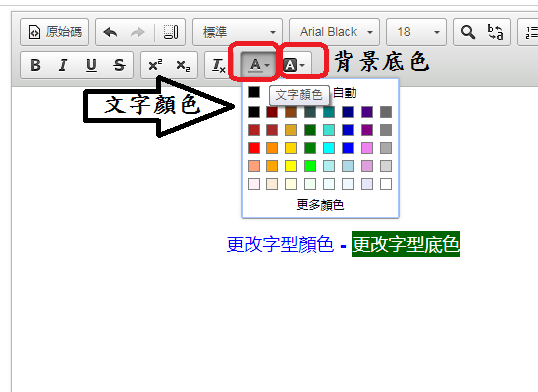
Task: Open the Arial Black font dropdown
Action: [x=335, y=32]
